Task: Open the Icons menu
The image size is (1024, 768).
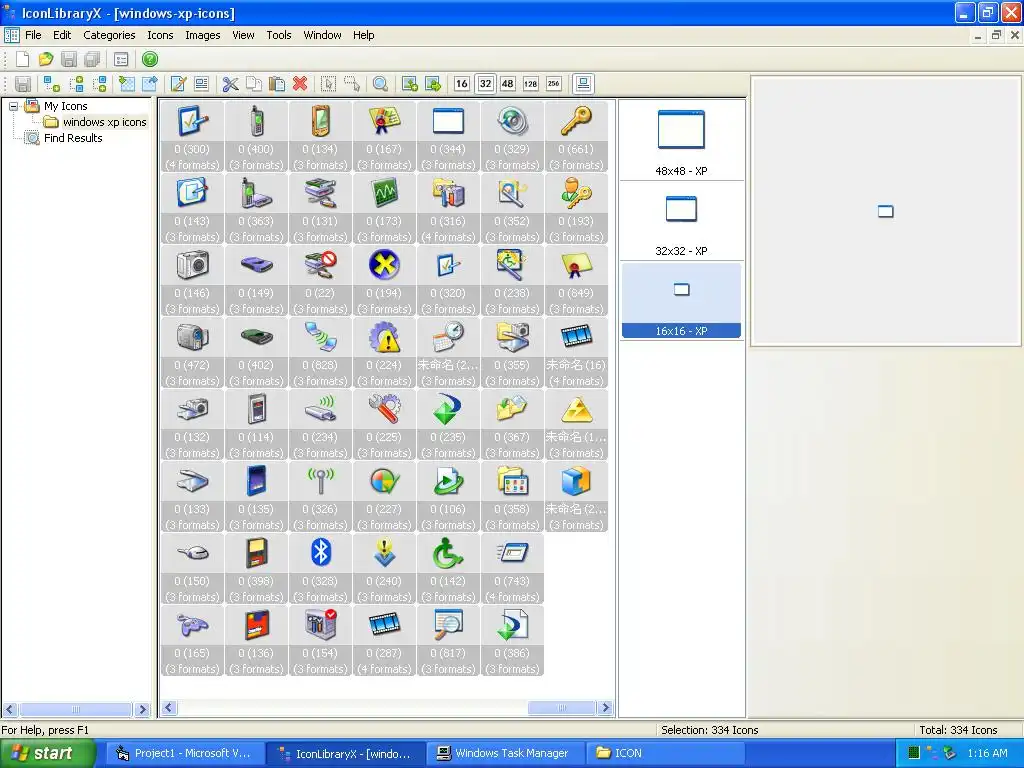Action: pos(160,35)
